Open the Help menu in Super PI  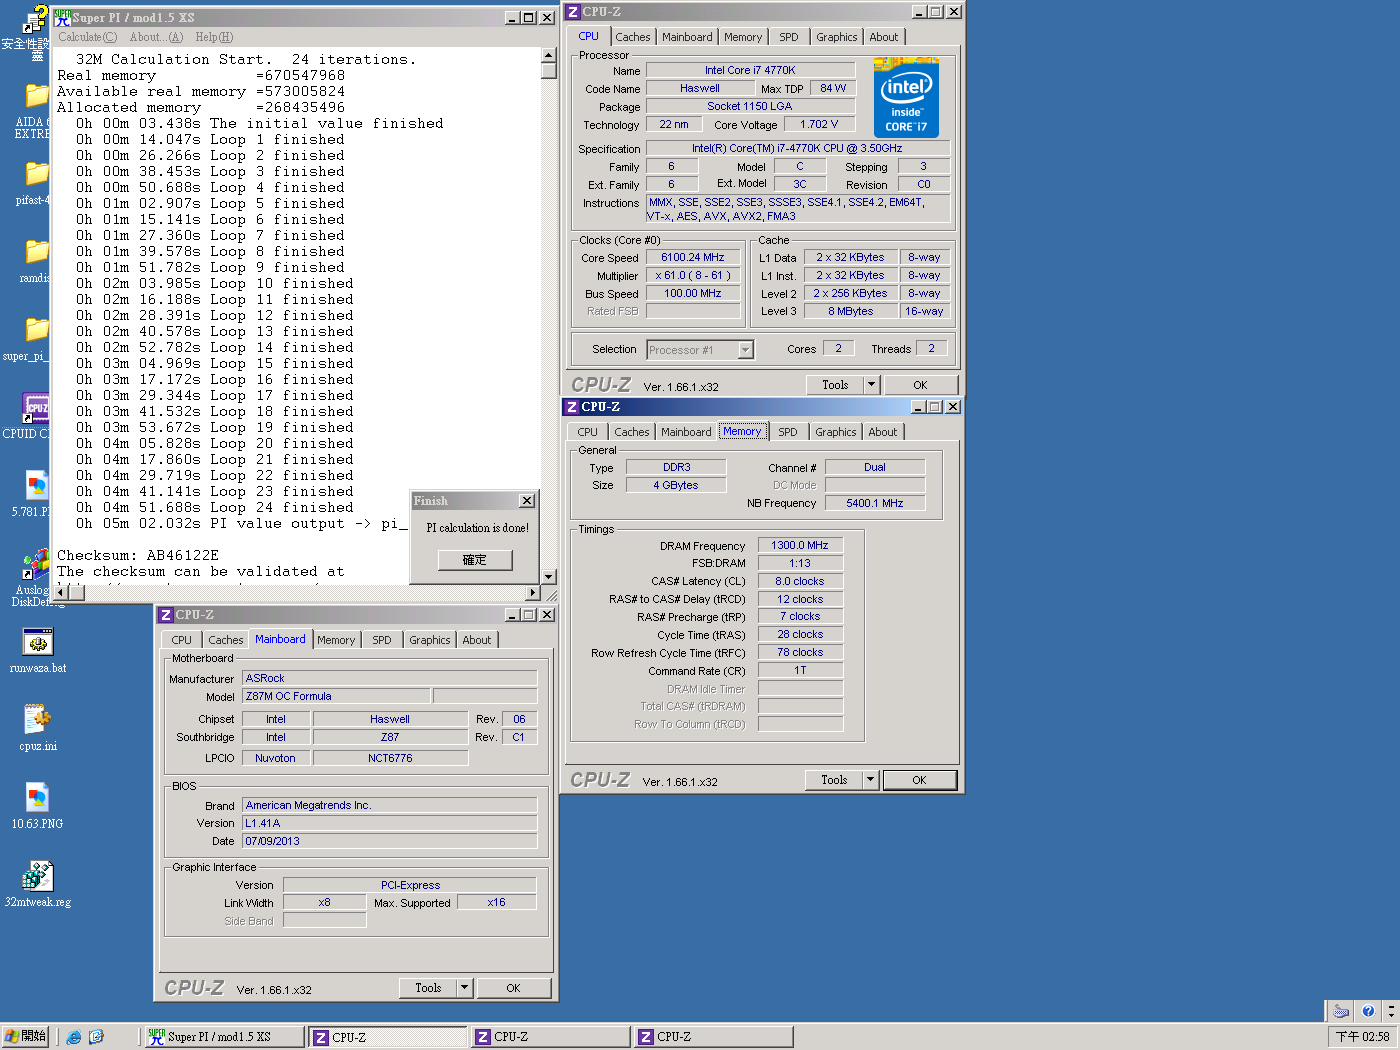tap(214, 37)
